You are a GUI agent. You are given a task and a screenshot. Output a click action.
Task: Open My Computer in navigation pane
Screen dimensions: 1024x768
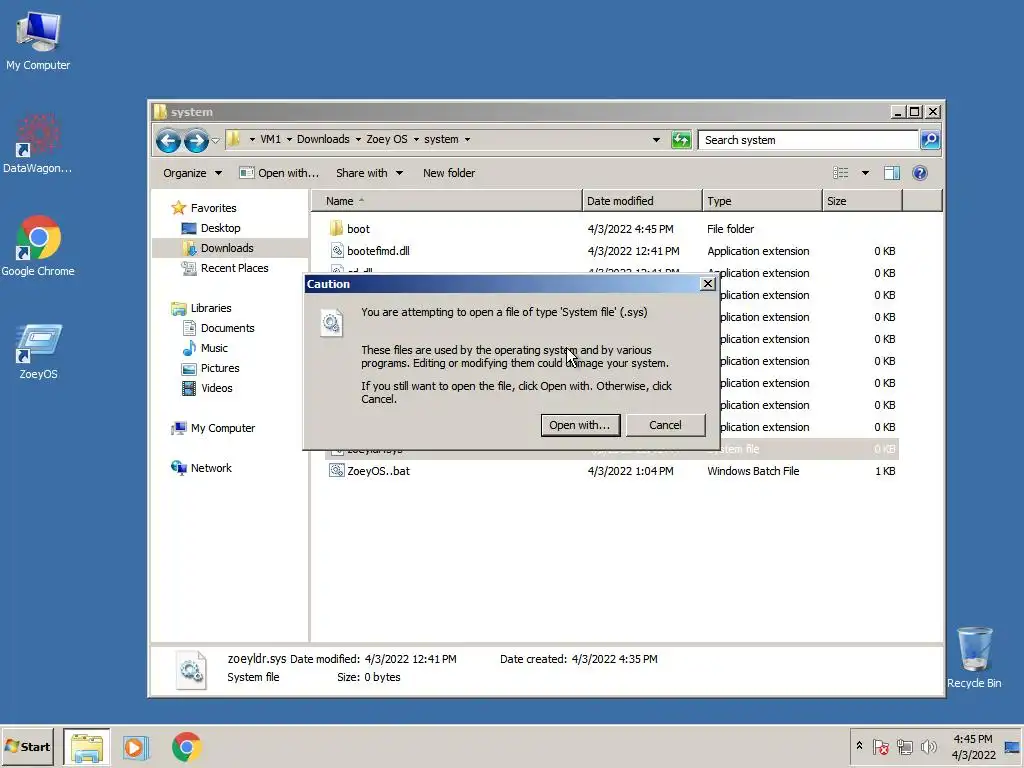click(213, 428)
